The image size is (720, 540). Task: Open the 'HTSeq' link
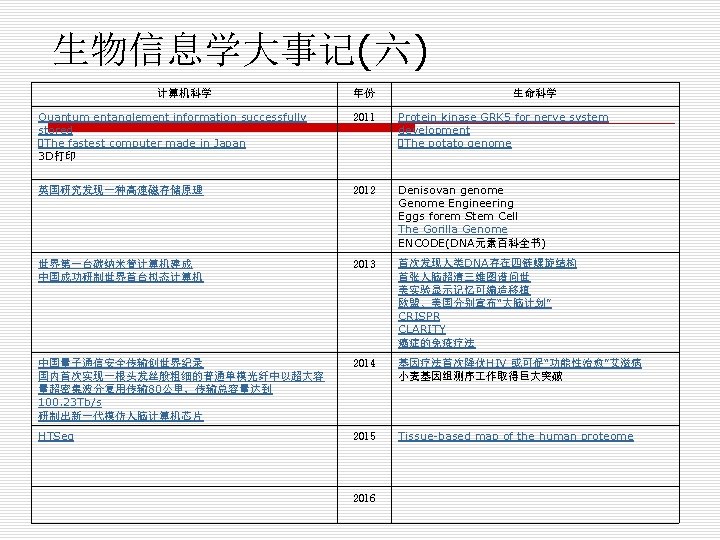(x=56, y=436)
